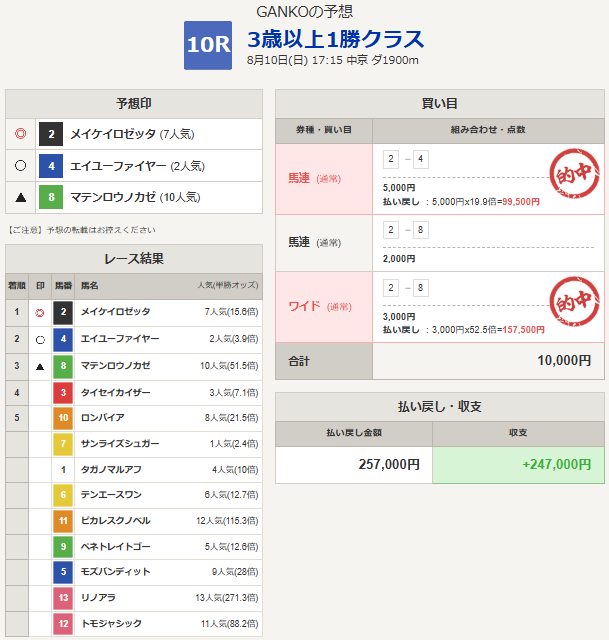Click the 人気(単勝オッズ) column header
Image resolution: width=609 pixels, height=640 pixels.
[228, 285]
